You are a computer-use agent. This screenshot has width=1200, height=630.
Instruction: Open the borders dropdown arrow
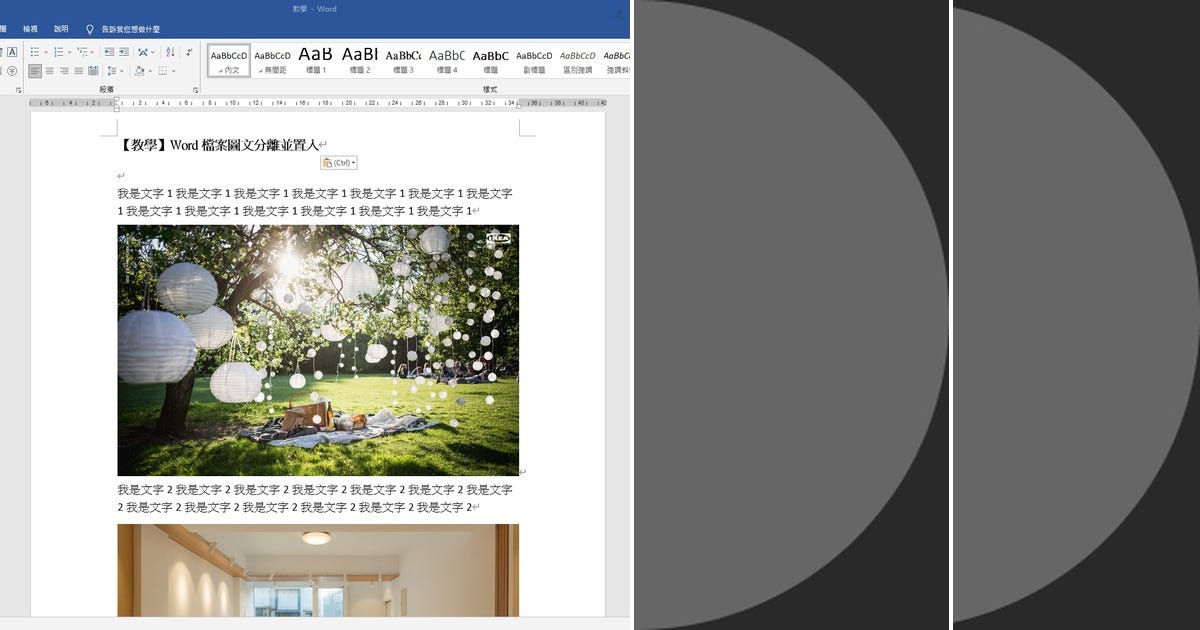point(173,70)
